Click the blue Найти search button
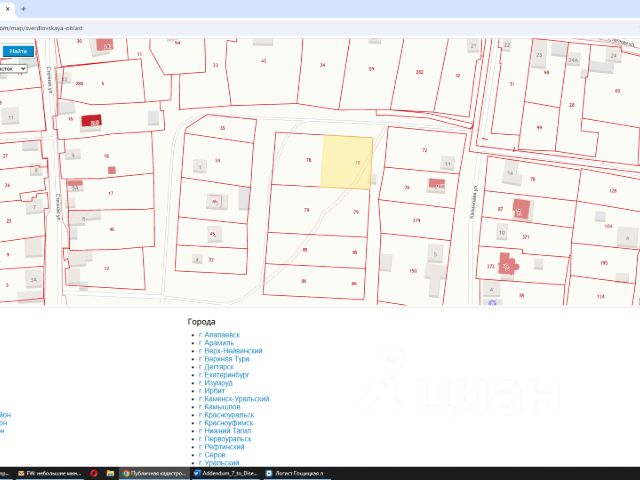This screenshot has height=480, width=640. coord(18,51)
